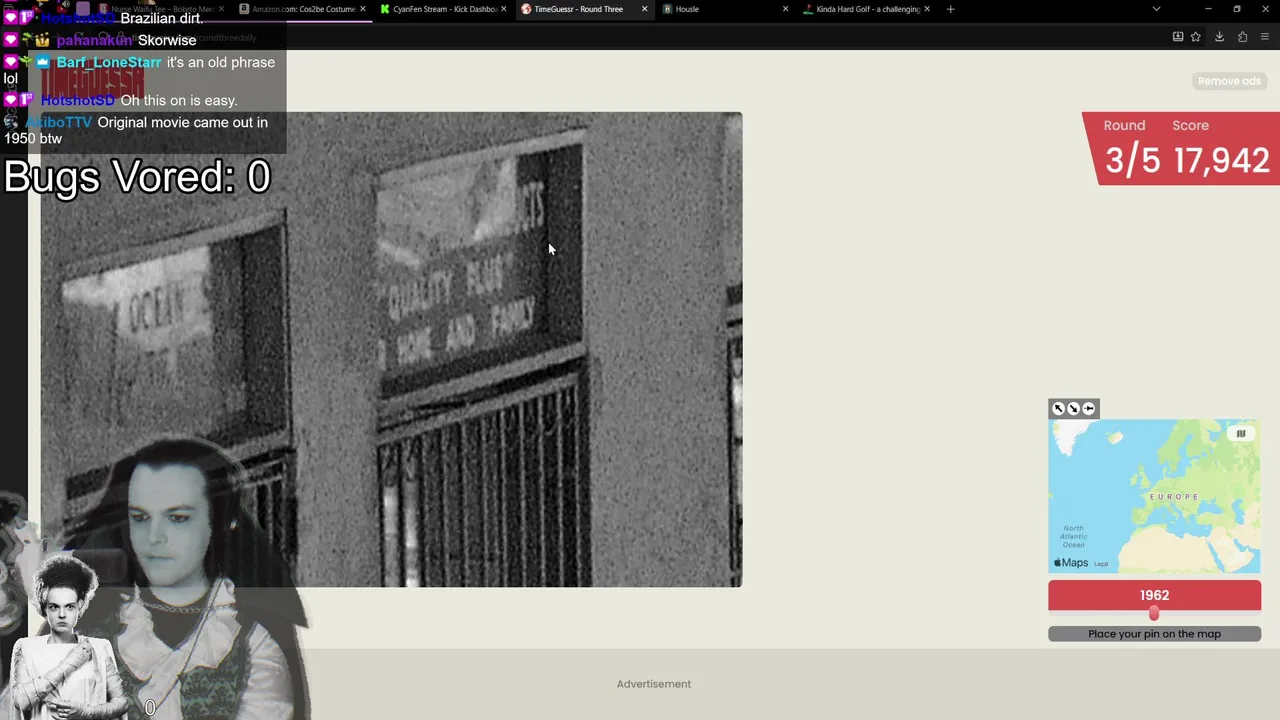This screenshot has width=1280, height=720.
Task: Click the year slider handle below 1962
Action: pyautogui.click(x=1154, y=613)
